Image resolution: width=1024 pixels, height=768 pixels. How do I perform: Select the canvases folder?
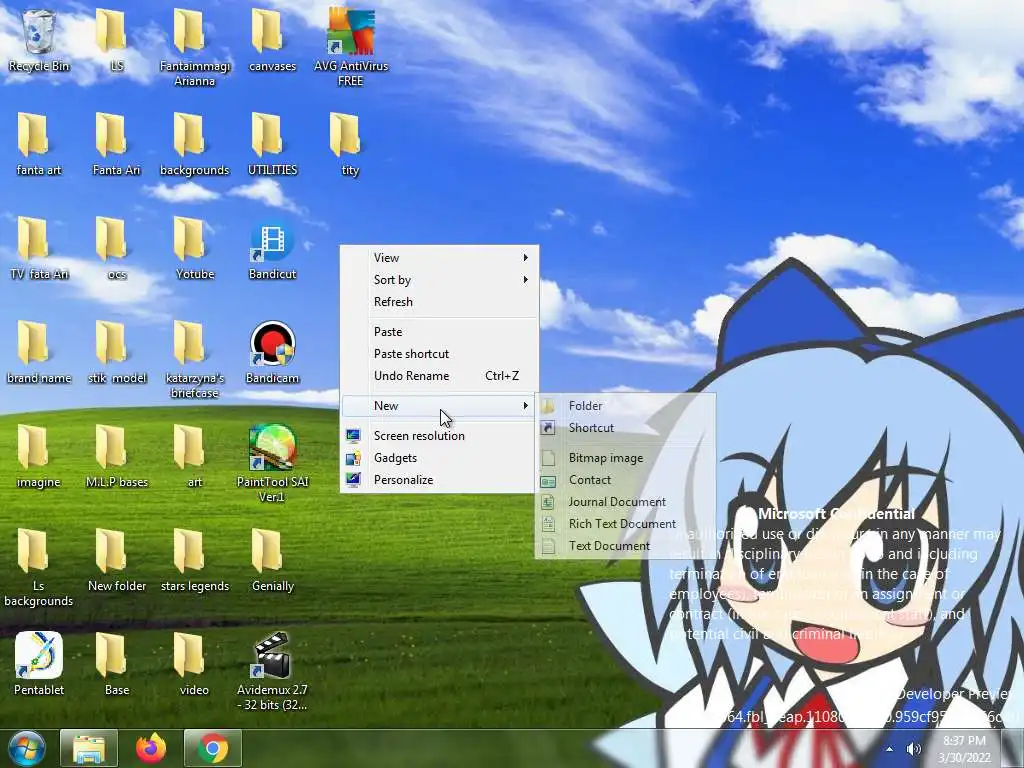coord(272,40)
